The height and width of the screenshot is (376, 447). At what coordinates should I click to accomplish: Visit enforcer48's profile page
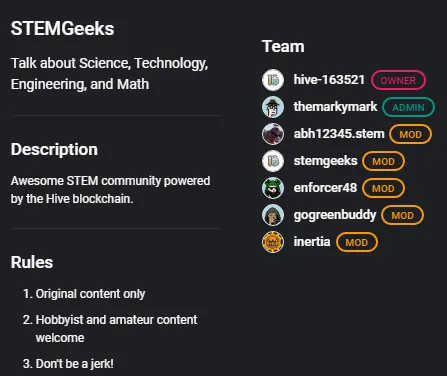tap(325, 188)
